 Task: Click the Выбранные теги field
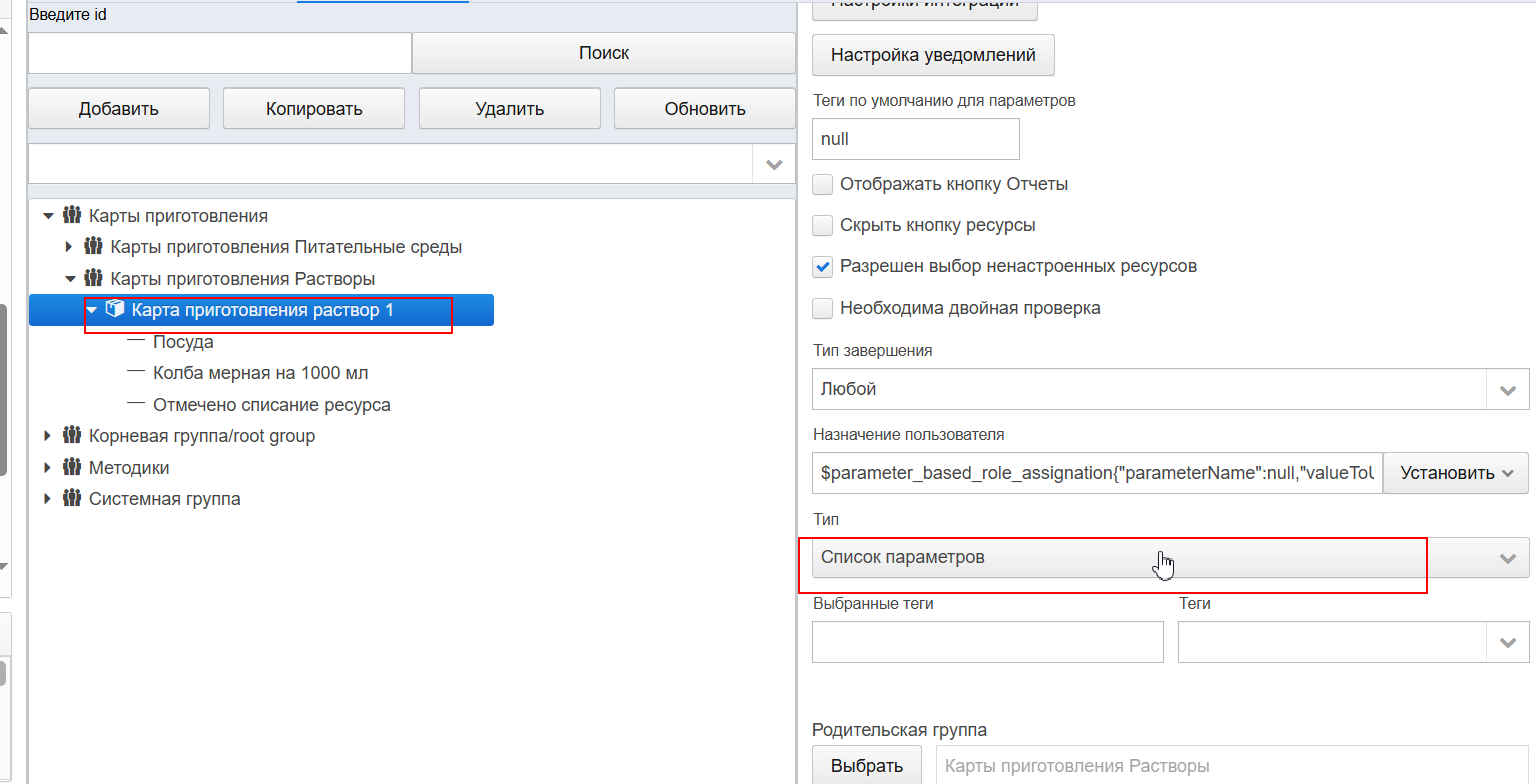[988, 642]
